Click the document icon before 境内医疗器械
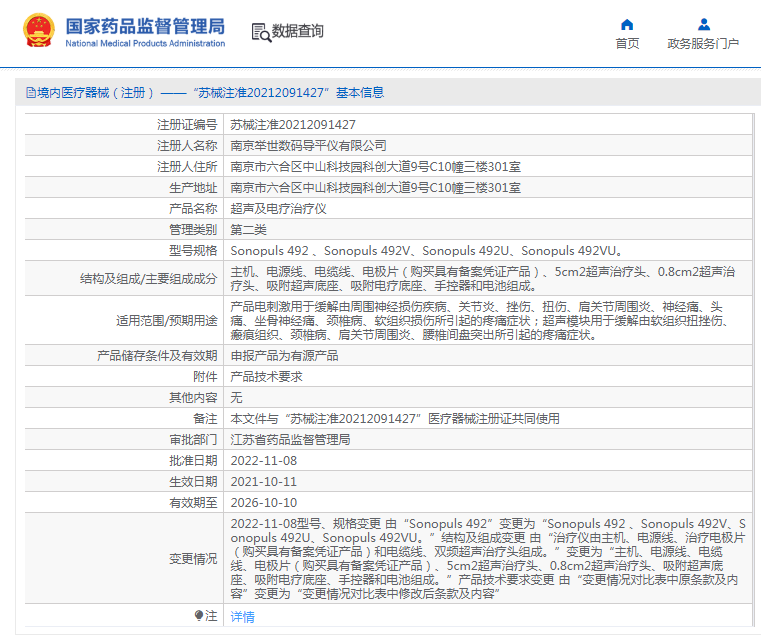 31,93
